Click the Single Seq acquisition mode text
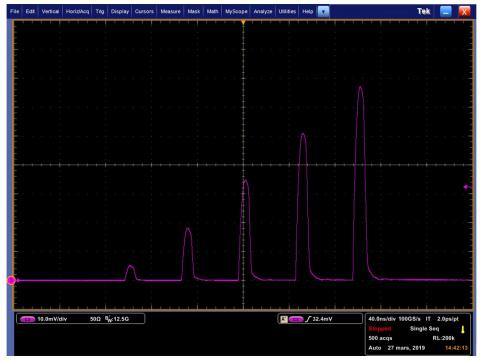This screenshot has height=360, width=480. click(x=424, y=329)
